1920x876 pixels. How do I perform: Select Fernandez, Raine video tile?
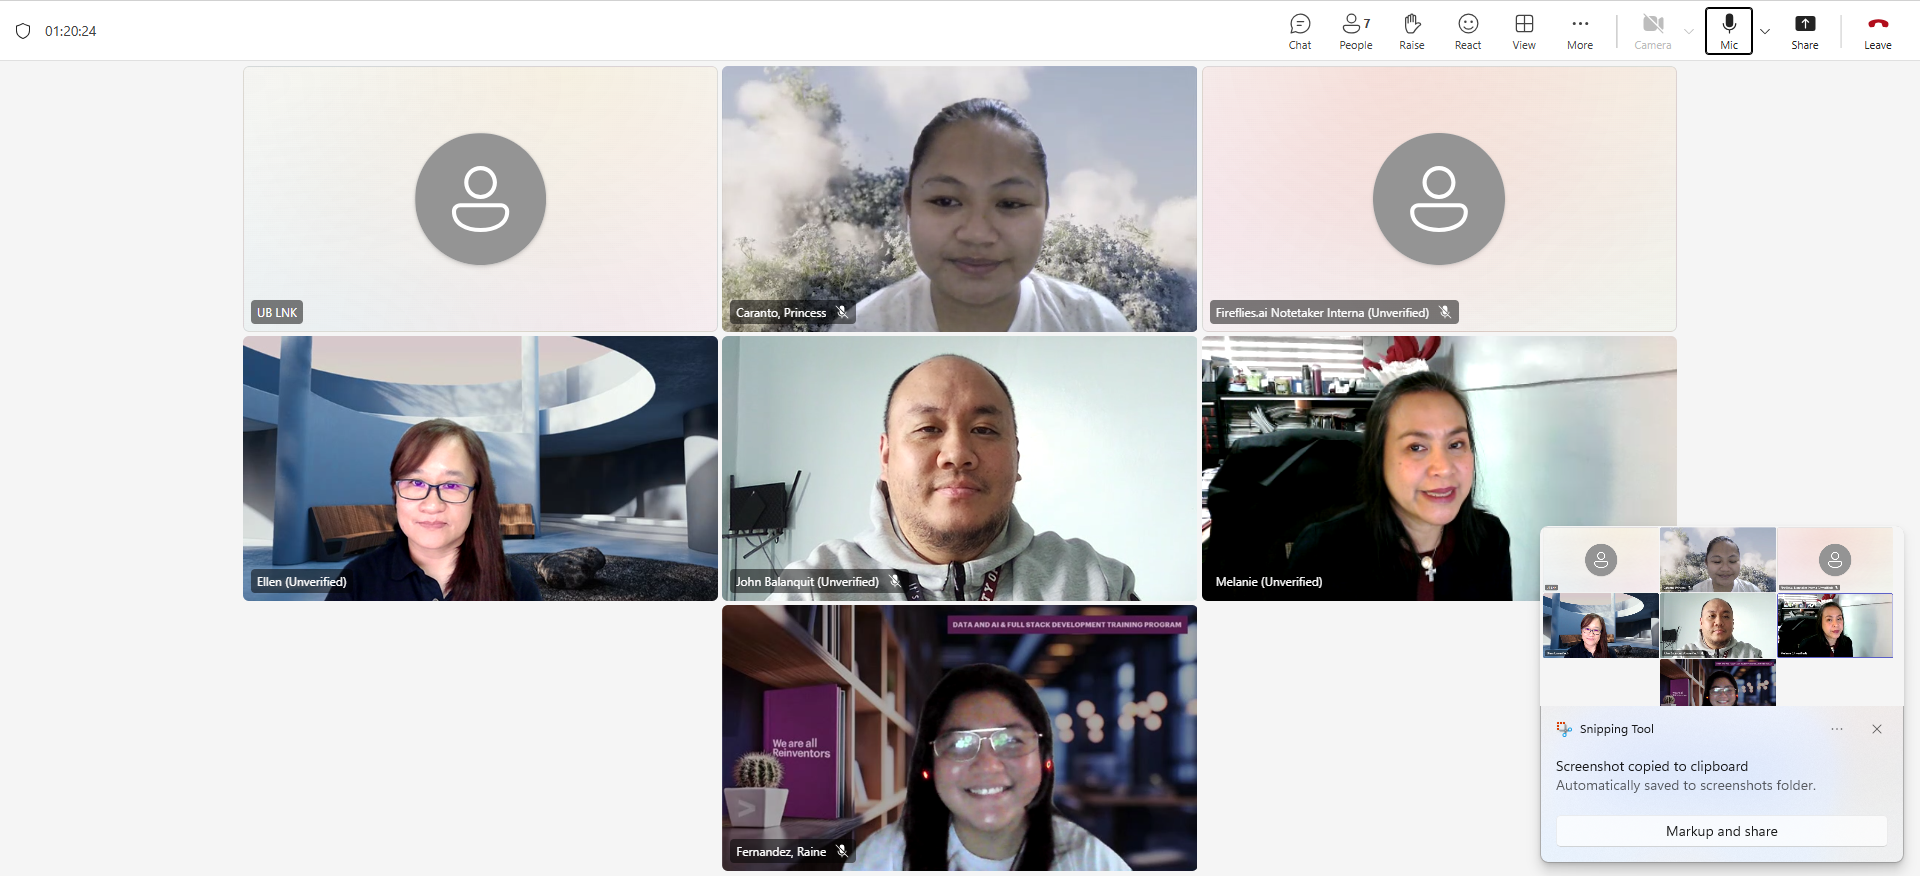959,738
